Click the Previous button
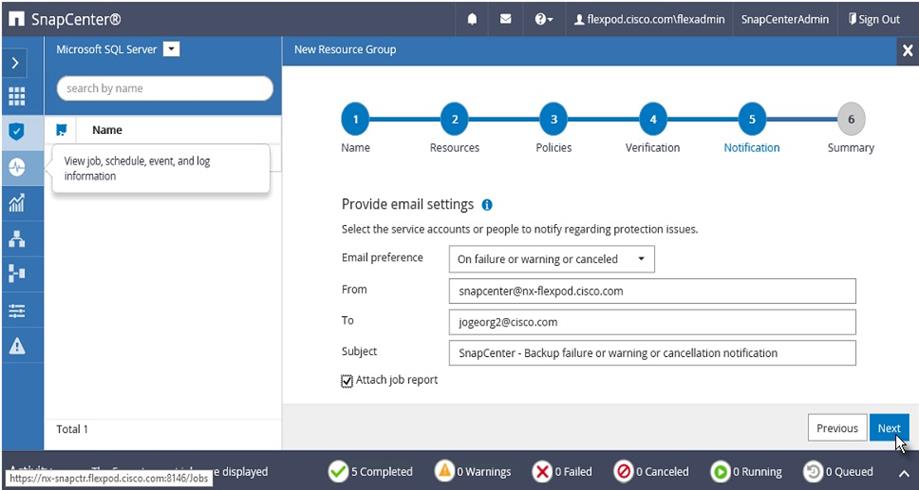 (x=837, y=428)
